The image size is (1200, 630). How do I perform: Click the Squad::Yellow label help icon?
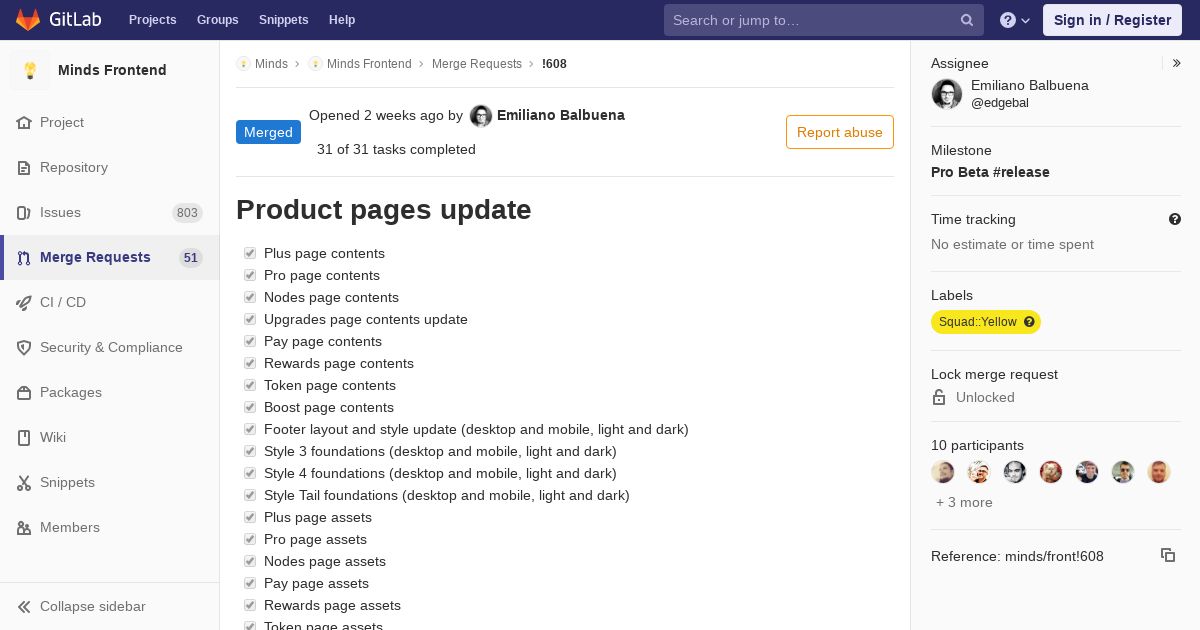click(1029, 322)
